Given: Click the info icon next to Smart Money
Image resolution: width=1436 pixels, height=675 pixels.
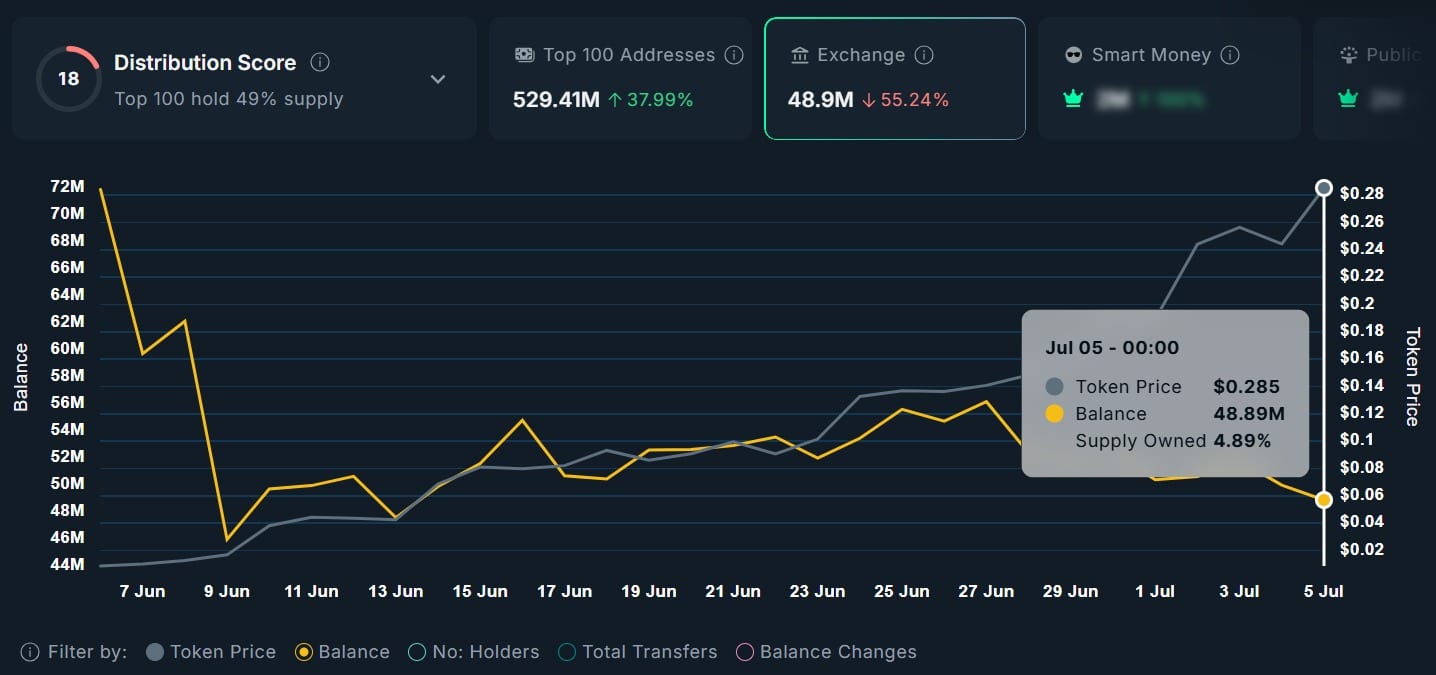Looking at the screenshot, I should 1229,55.
